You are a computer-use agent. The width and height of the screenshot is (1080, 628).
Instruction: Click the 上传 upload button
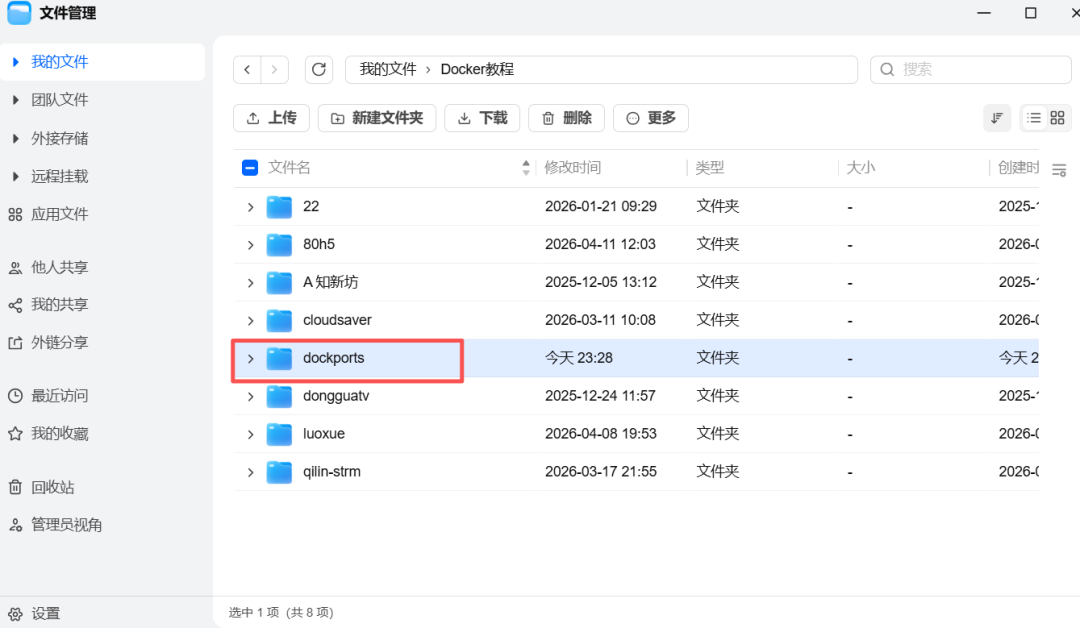(x=271, y=118)
